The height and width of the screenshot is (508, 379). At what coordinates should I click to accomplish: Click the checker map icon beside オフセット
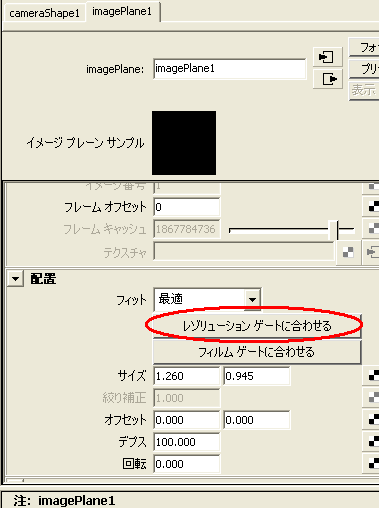pyautogui.click(x=371, y=420)
